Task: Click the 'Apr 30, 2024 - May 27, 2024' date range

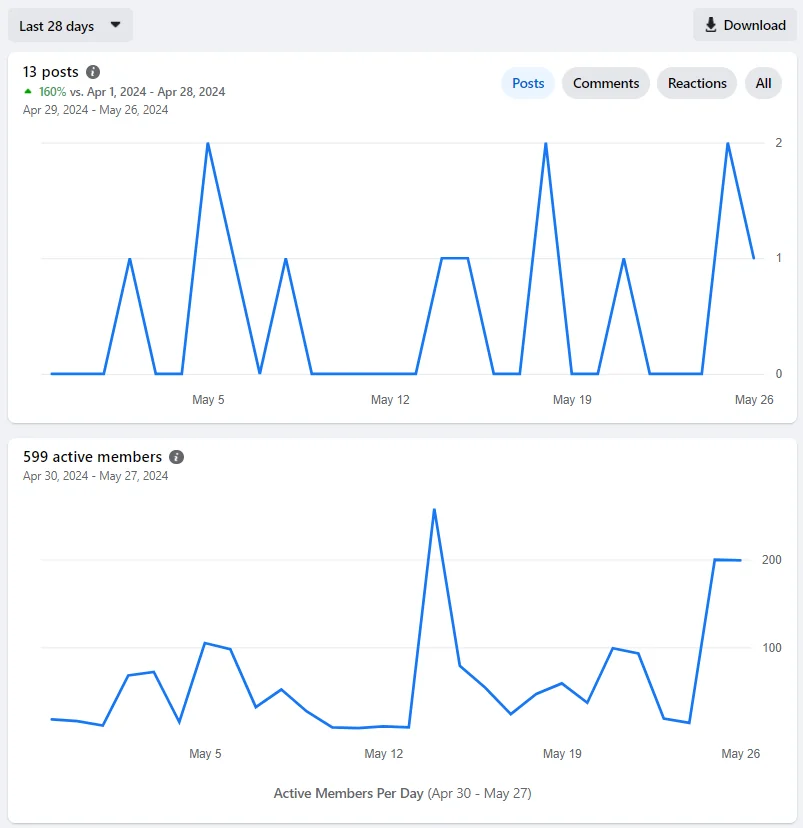Action: tap(96, 476)
